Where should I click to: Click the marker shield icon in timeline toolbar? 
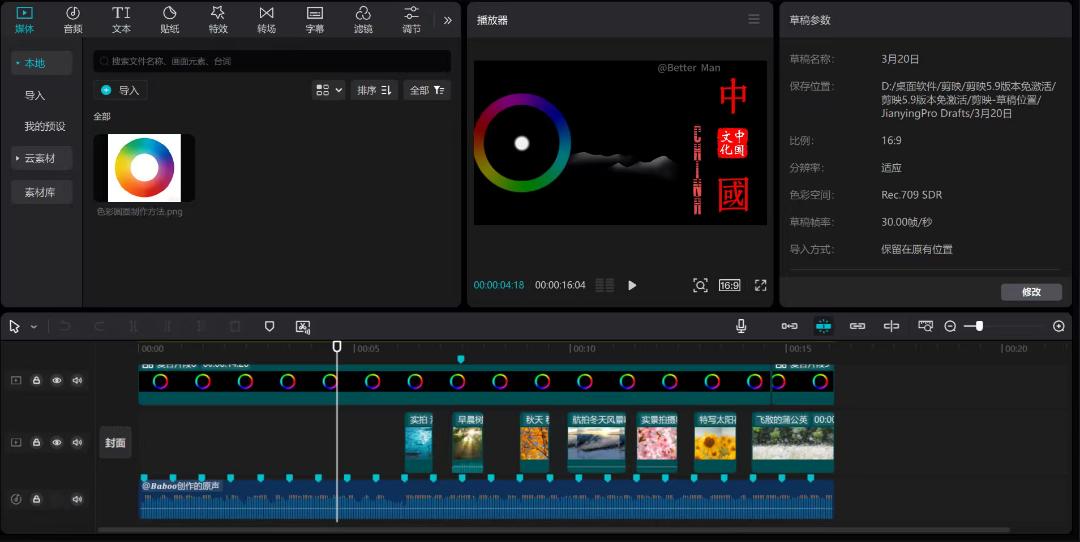[269, 326]
